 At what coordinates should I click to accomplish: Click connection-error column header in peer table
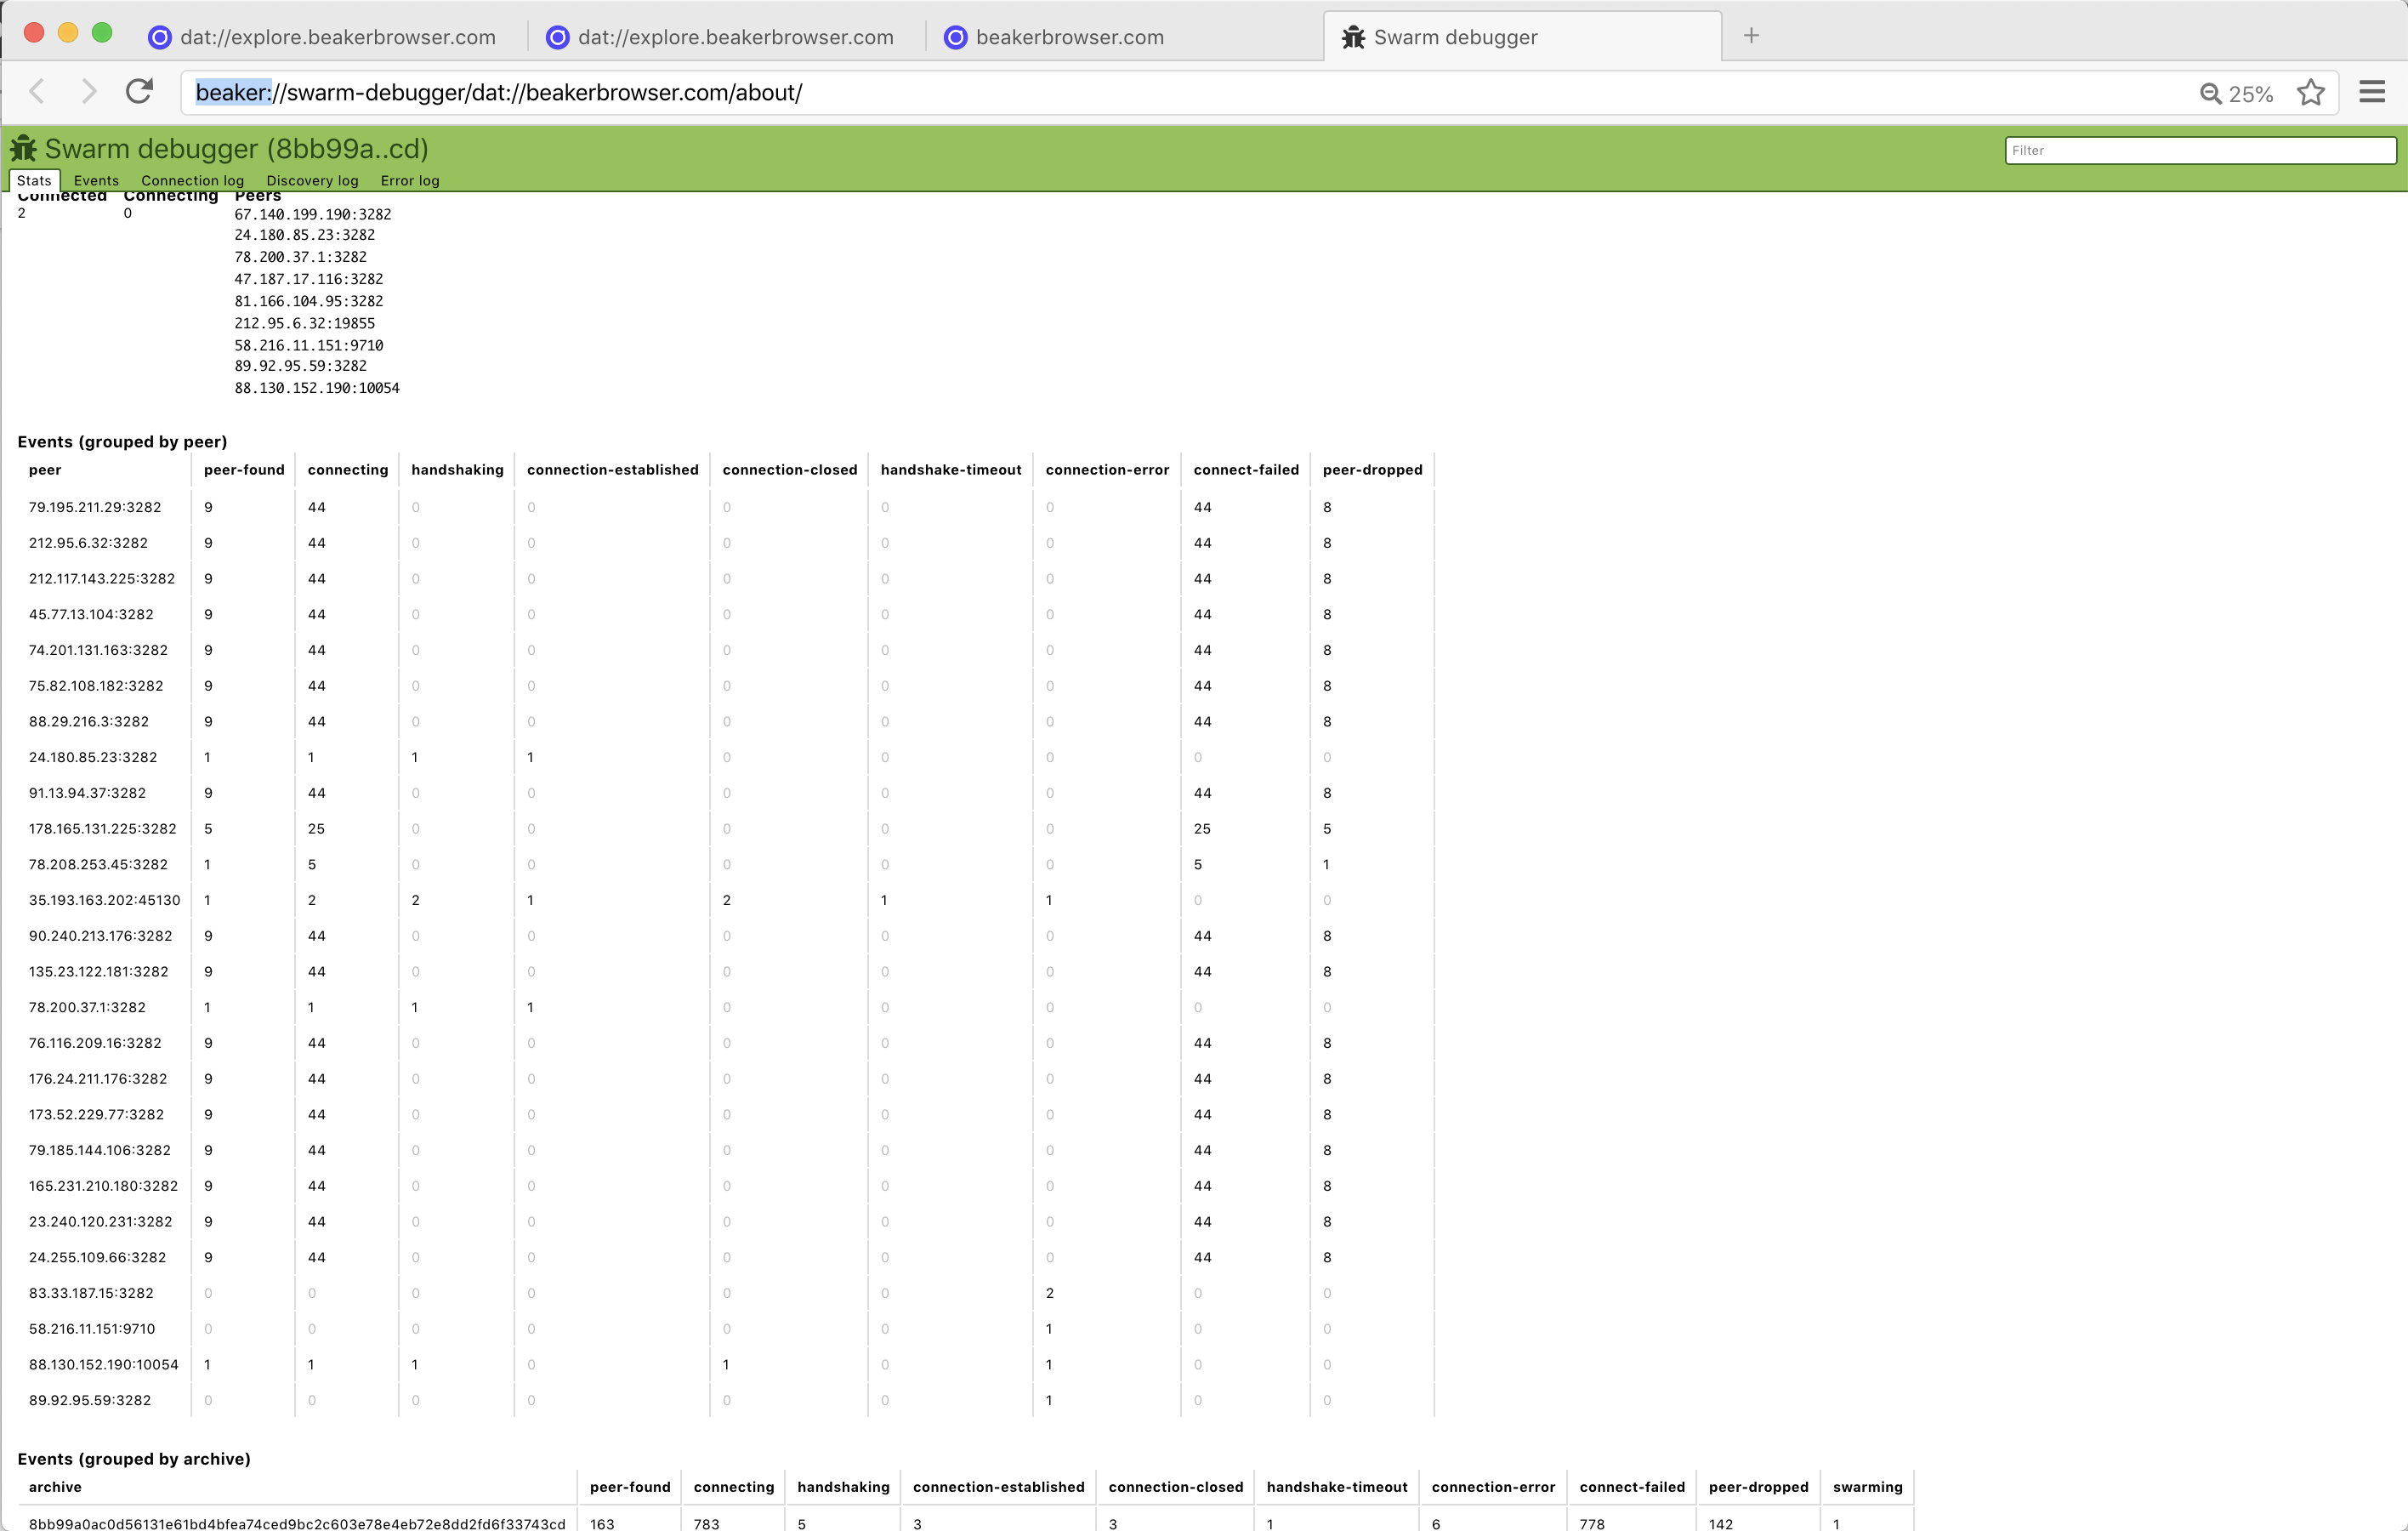click(1107, 470)
